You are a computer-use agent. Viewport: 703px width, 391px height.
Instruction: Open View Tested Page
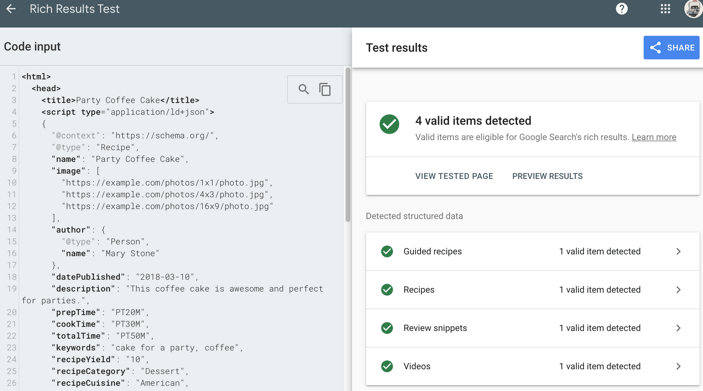[x=454, y=176]
